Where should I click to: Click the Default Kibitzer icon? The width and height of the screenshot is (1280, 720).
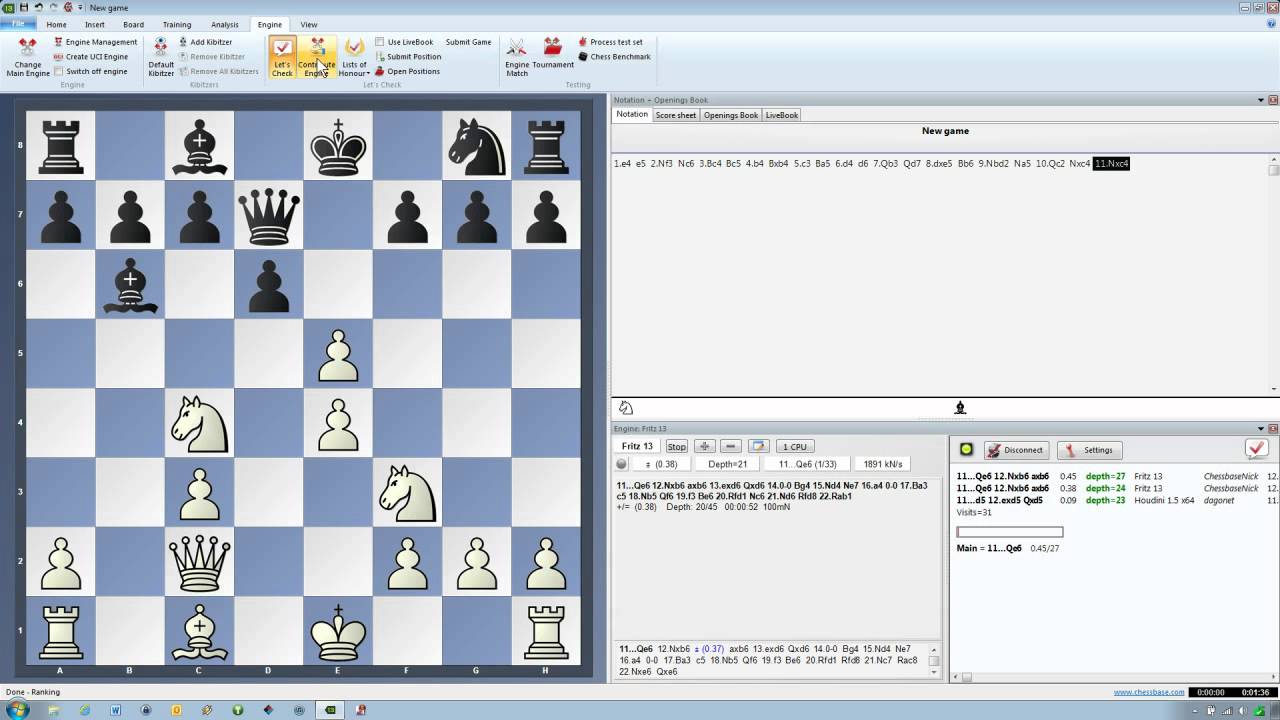160,47
